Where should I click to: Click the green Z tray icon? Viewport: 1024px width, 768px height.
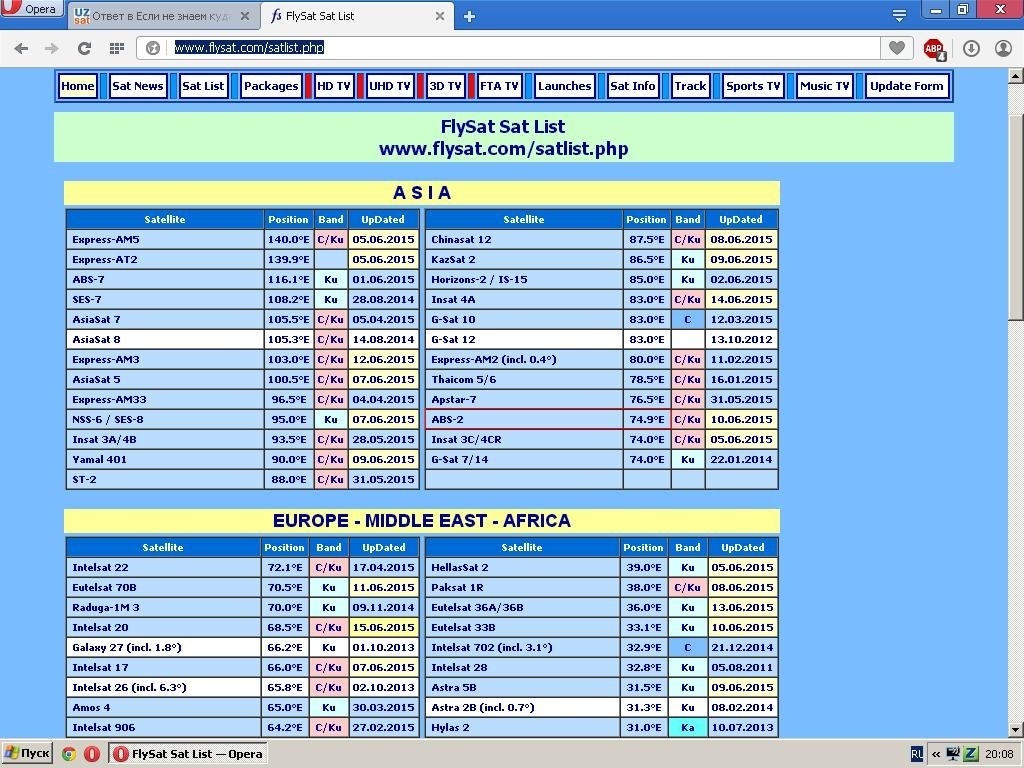click(970, 754)
